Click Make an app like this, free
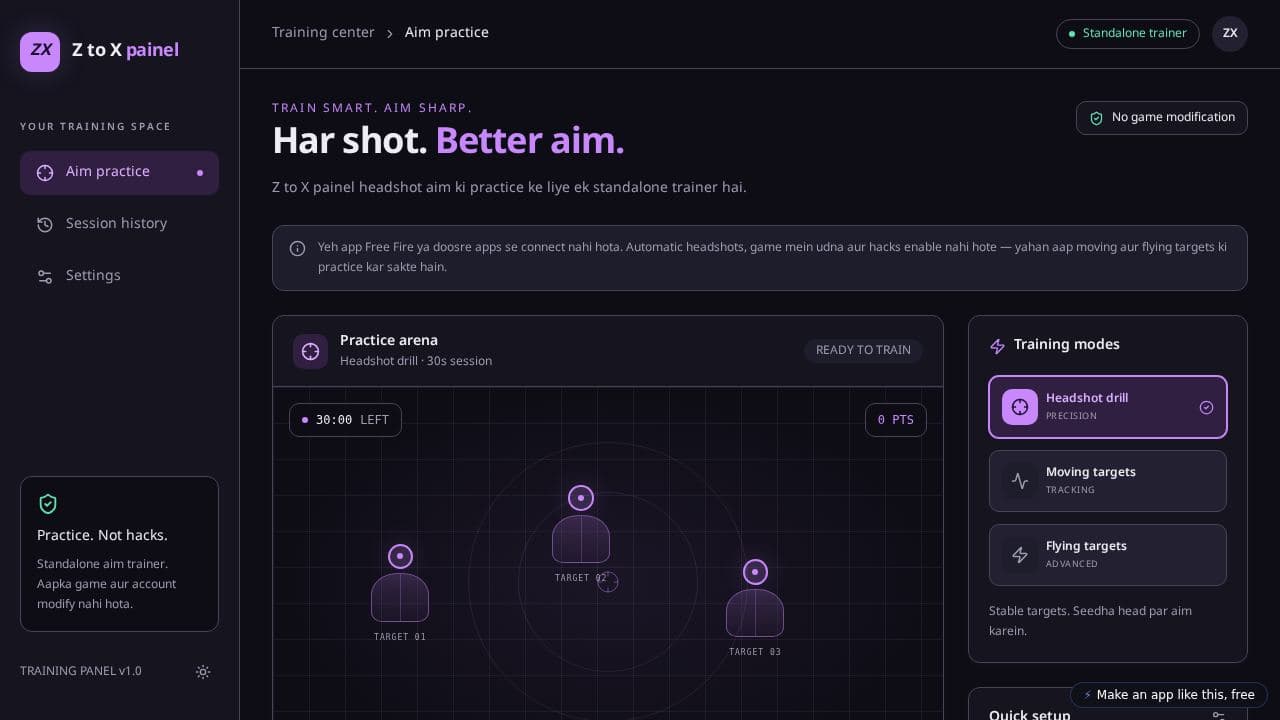Screen dimensions: 1280x720 [x=1168, y=695]
